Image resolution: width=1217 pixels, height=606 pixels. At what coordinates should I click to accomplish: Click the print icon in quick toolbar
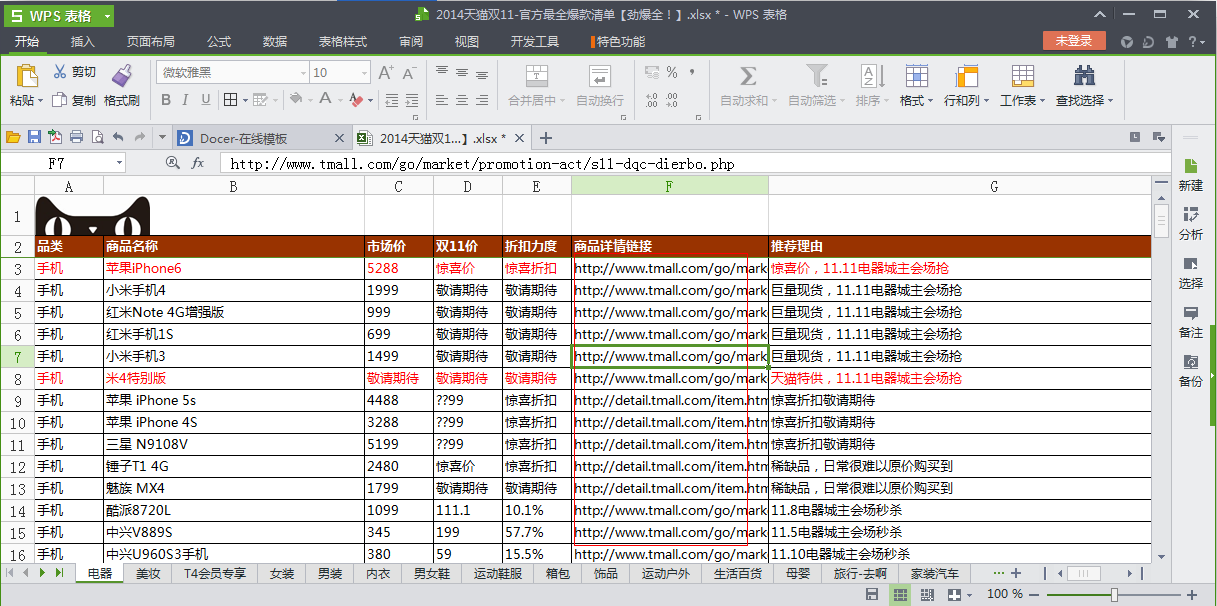click(76, 137)
